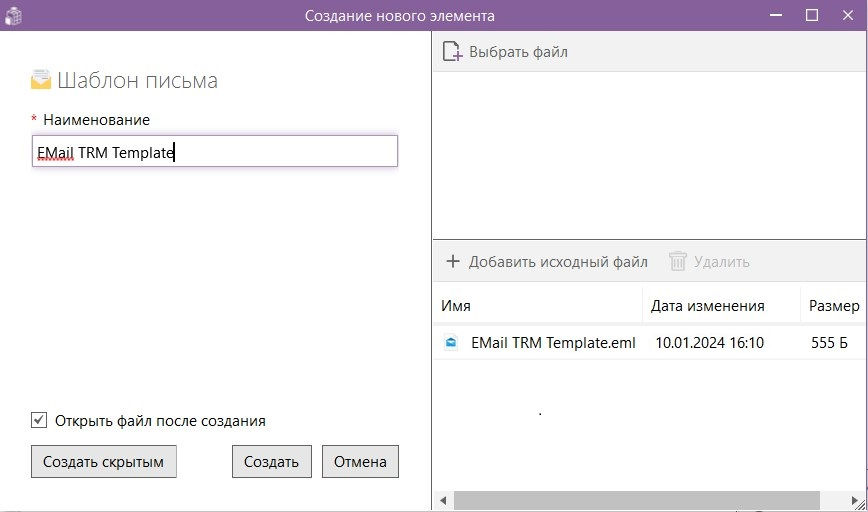The width and height of the screenshot is (868, 512).
Task: Sort the file list by the Имя column
Action: (x=538, y=306)
